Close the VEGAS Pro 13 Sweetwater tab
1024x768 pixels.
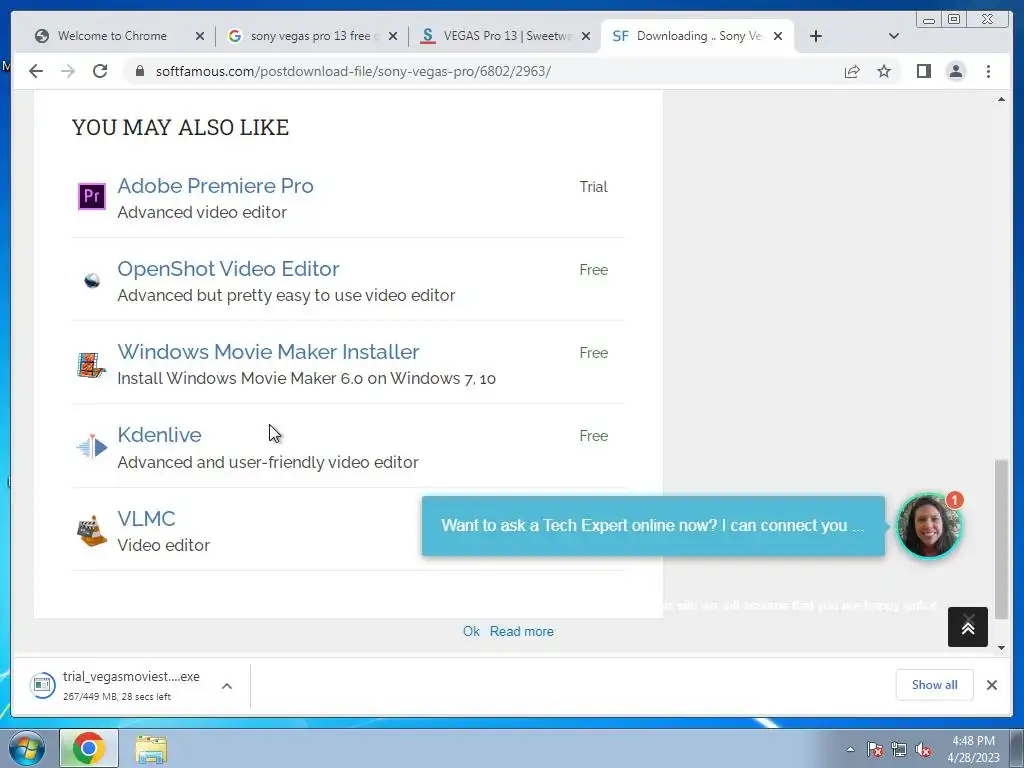586,37
